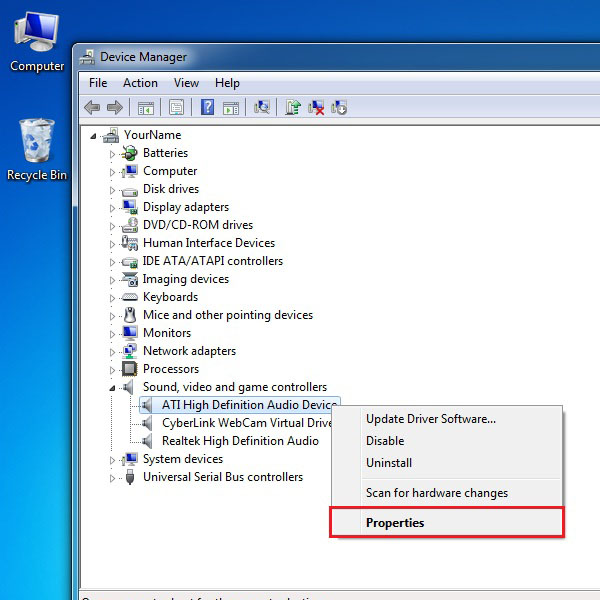Click the DVD/CD-ROM drives category icon
Image resolution: width=600 pixels, height=600 pixels.
130,225
